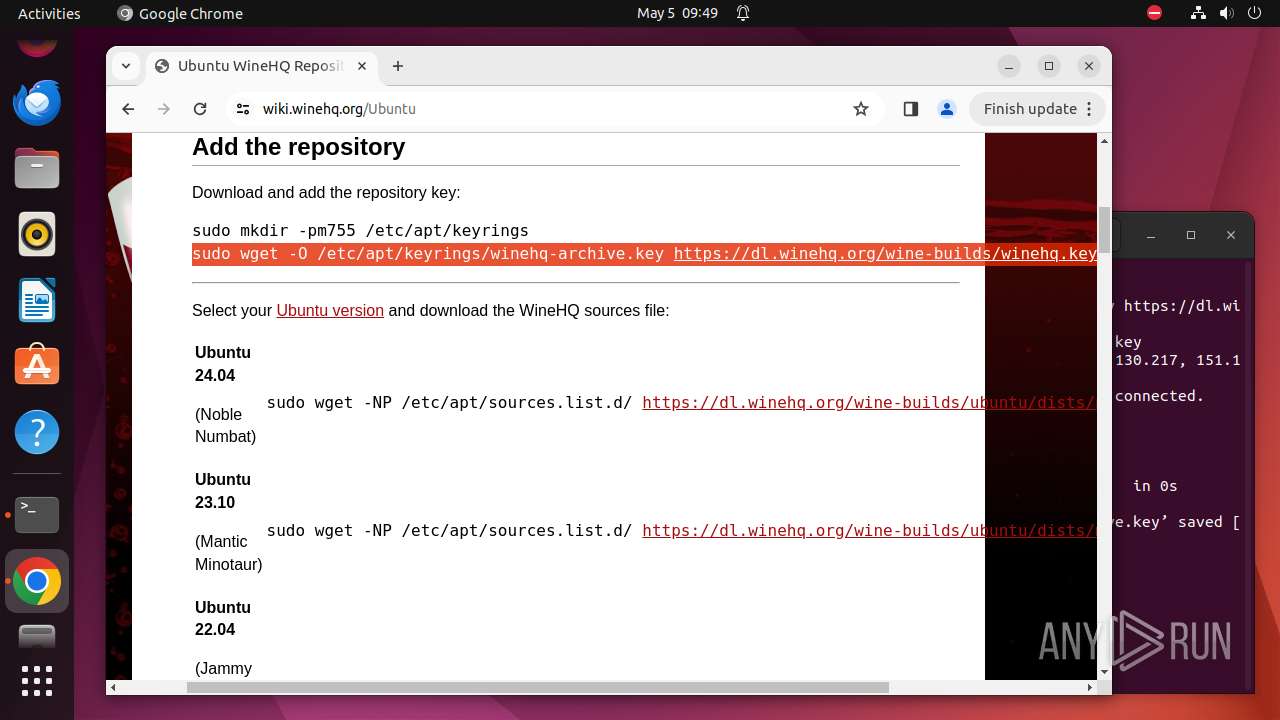1280x720 pixels.
Task: Click the vertical scrollbar thumb
Action: click(1104, 230)
